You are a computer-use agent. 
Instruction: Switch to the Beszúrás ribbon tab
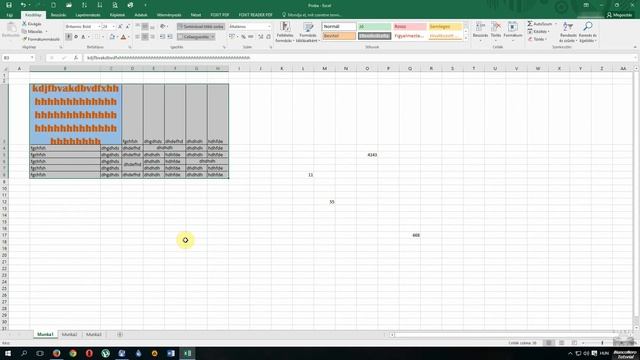pos(58,15)
